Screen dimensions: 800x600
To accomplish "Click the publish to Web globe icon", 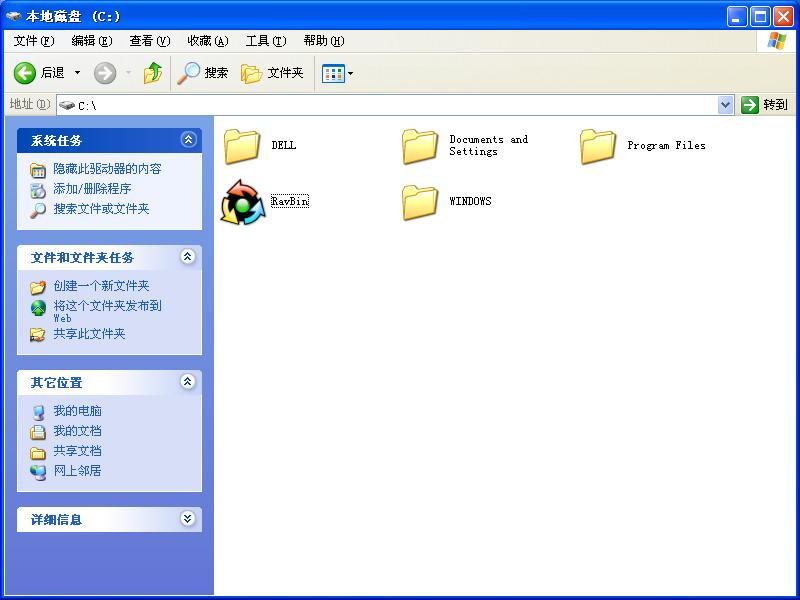I will coord(38,308).
